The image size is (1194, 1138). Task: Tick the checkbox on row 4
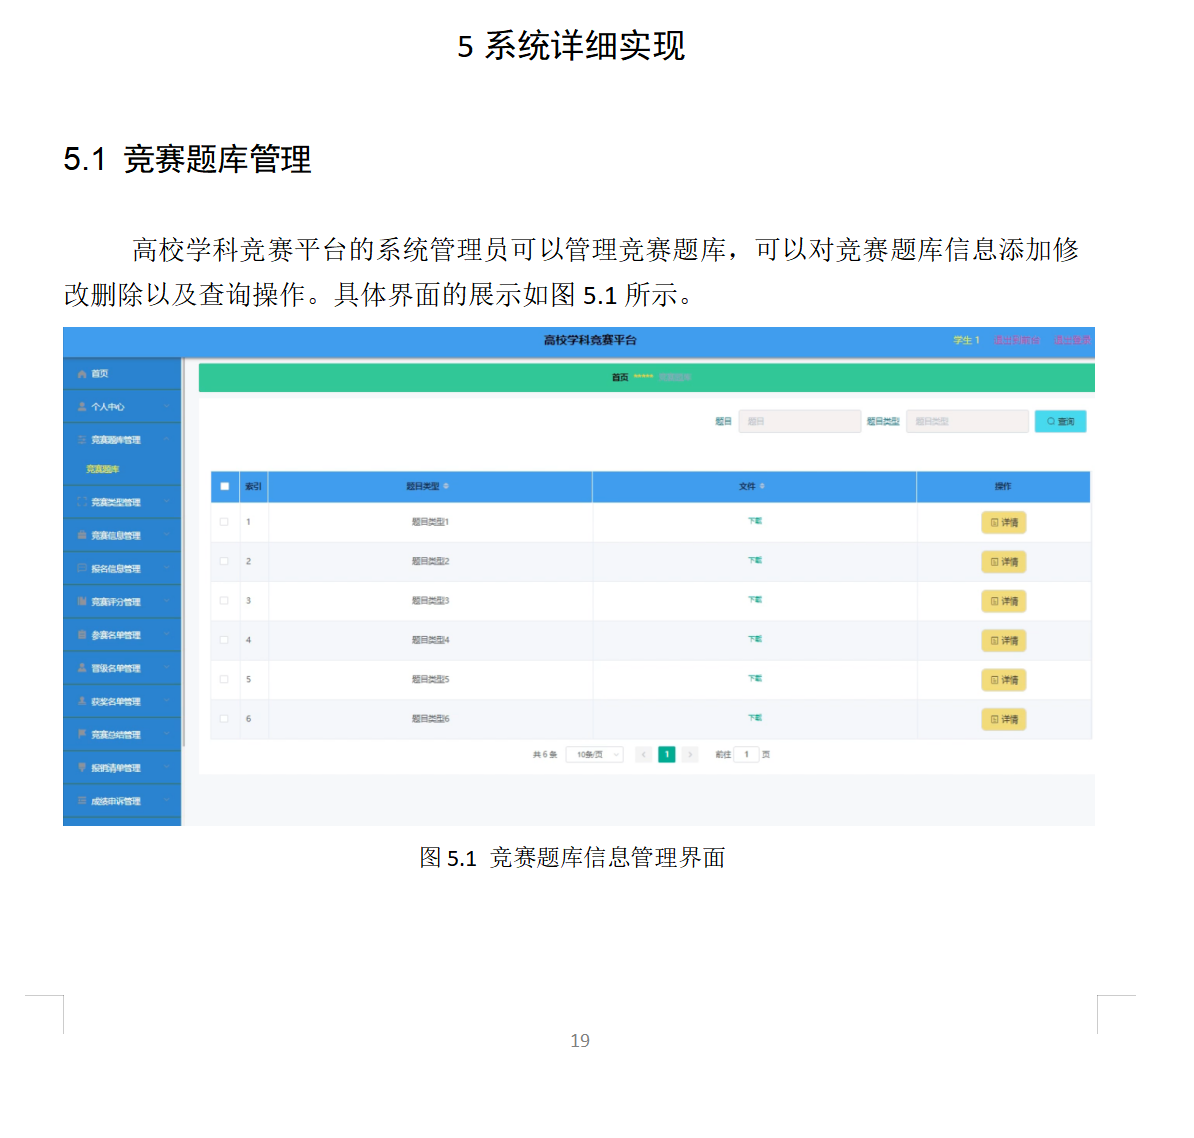click(x=224, y=640)
